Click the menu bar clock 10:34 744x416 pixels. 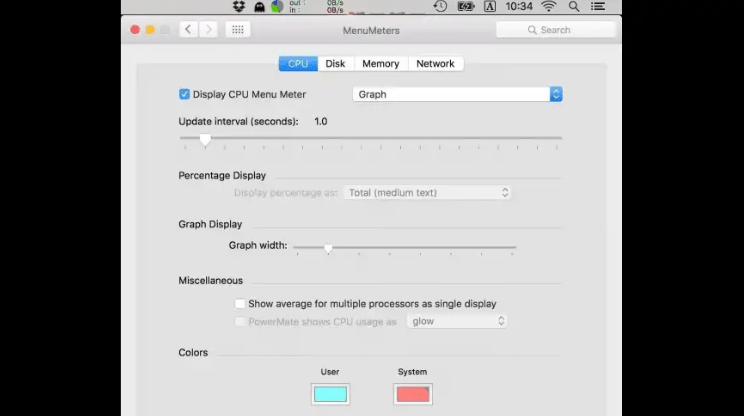[519, 6]
